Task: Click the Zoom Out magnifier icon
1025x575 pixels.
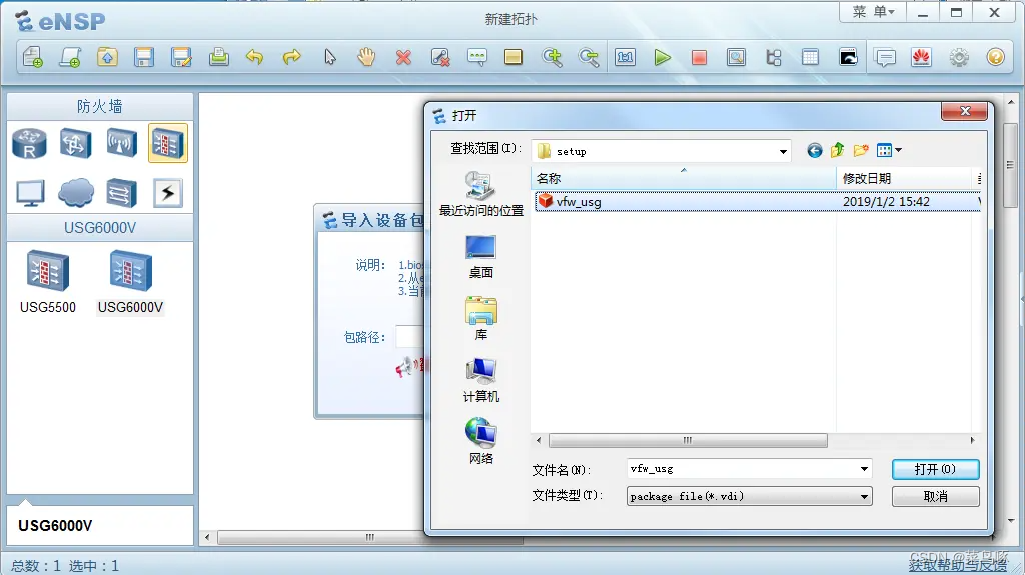Action: click(x=588, y=58)
